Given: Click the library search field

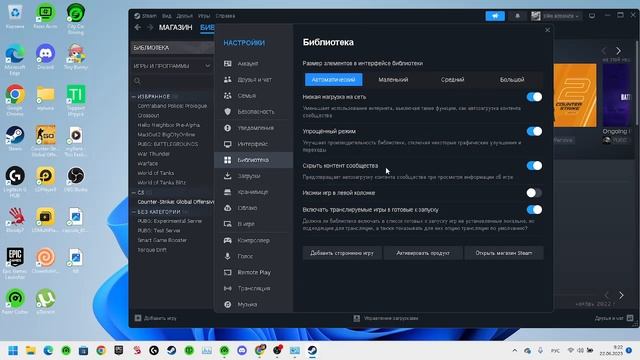Looking at the screenshot, I should [x=172, y=81].
